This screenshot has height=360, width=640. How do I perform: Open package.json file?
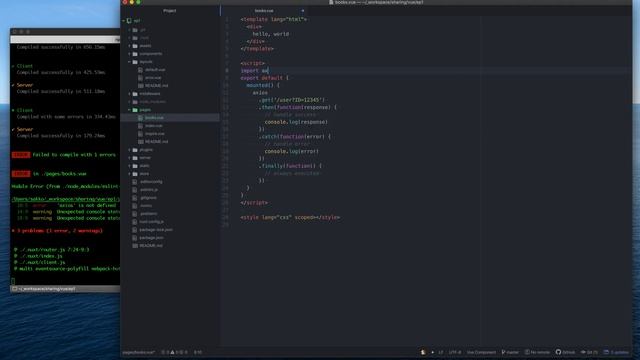coord(151,238)
